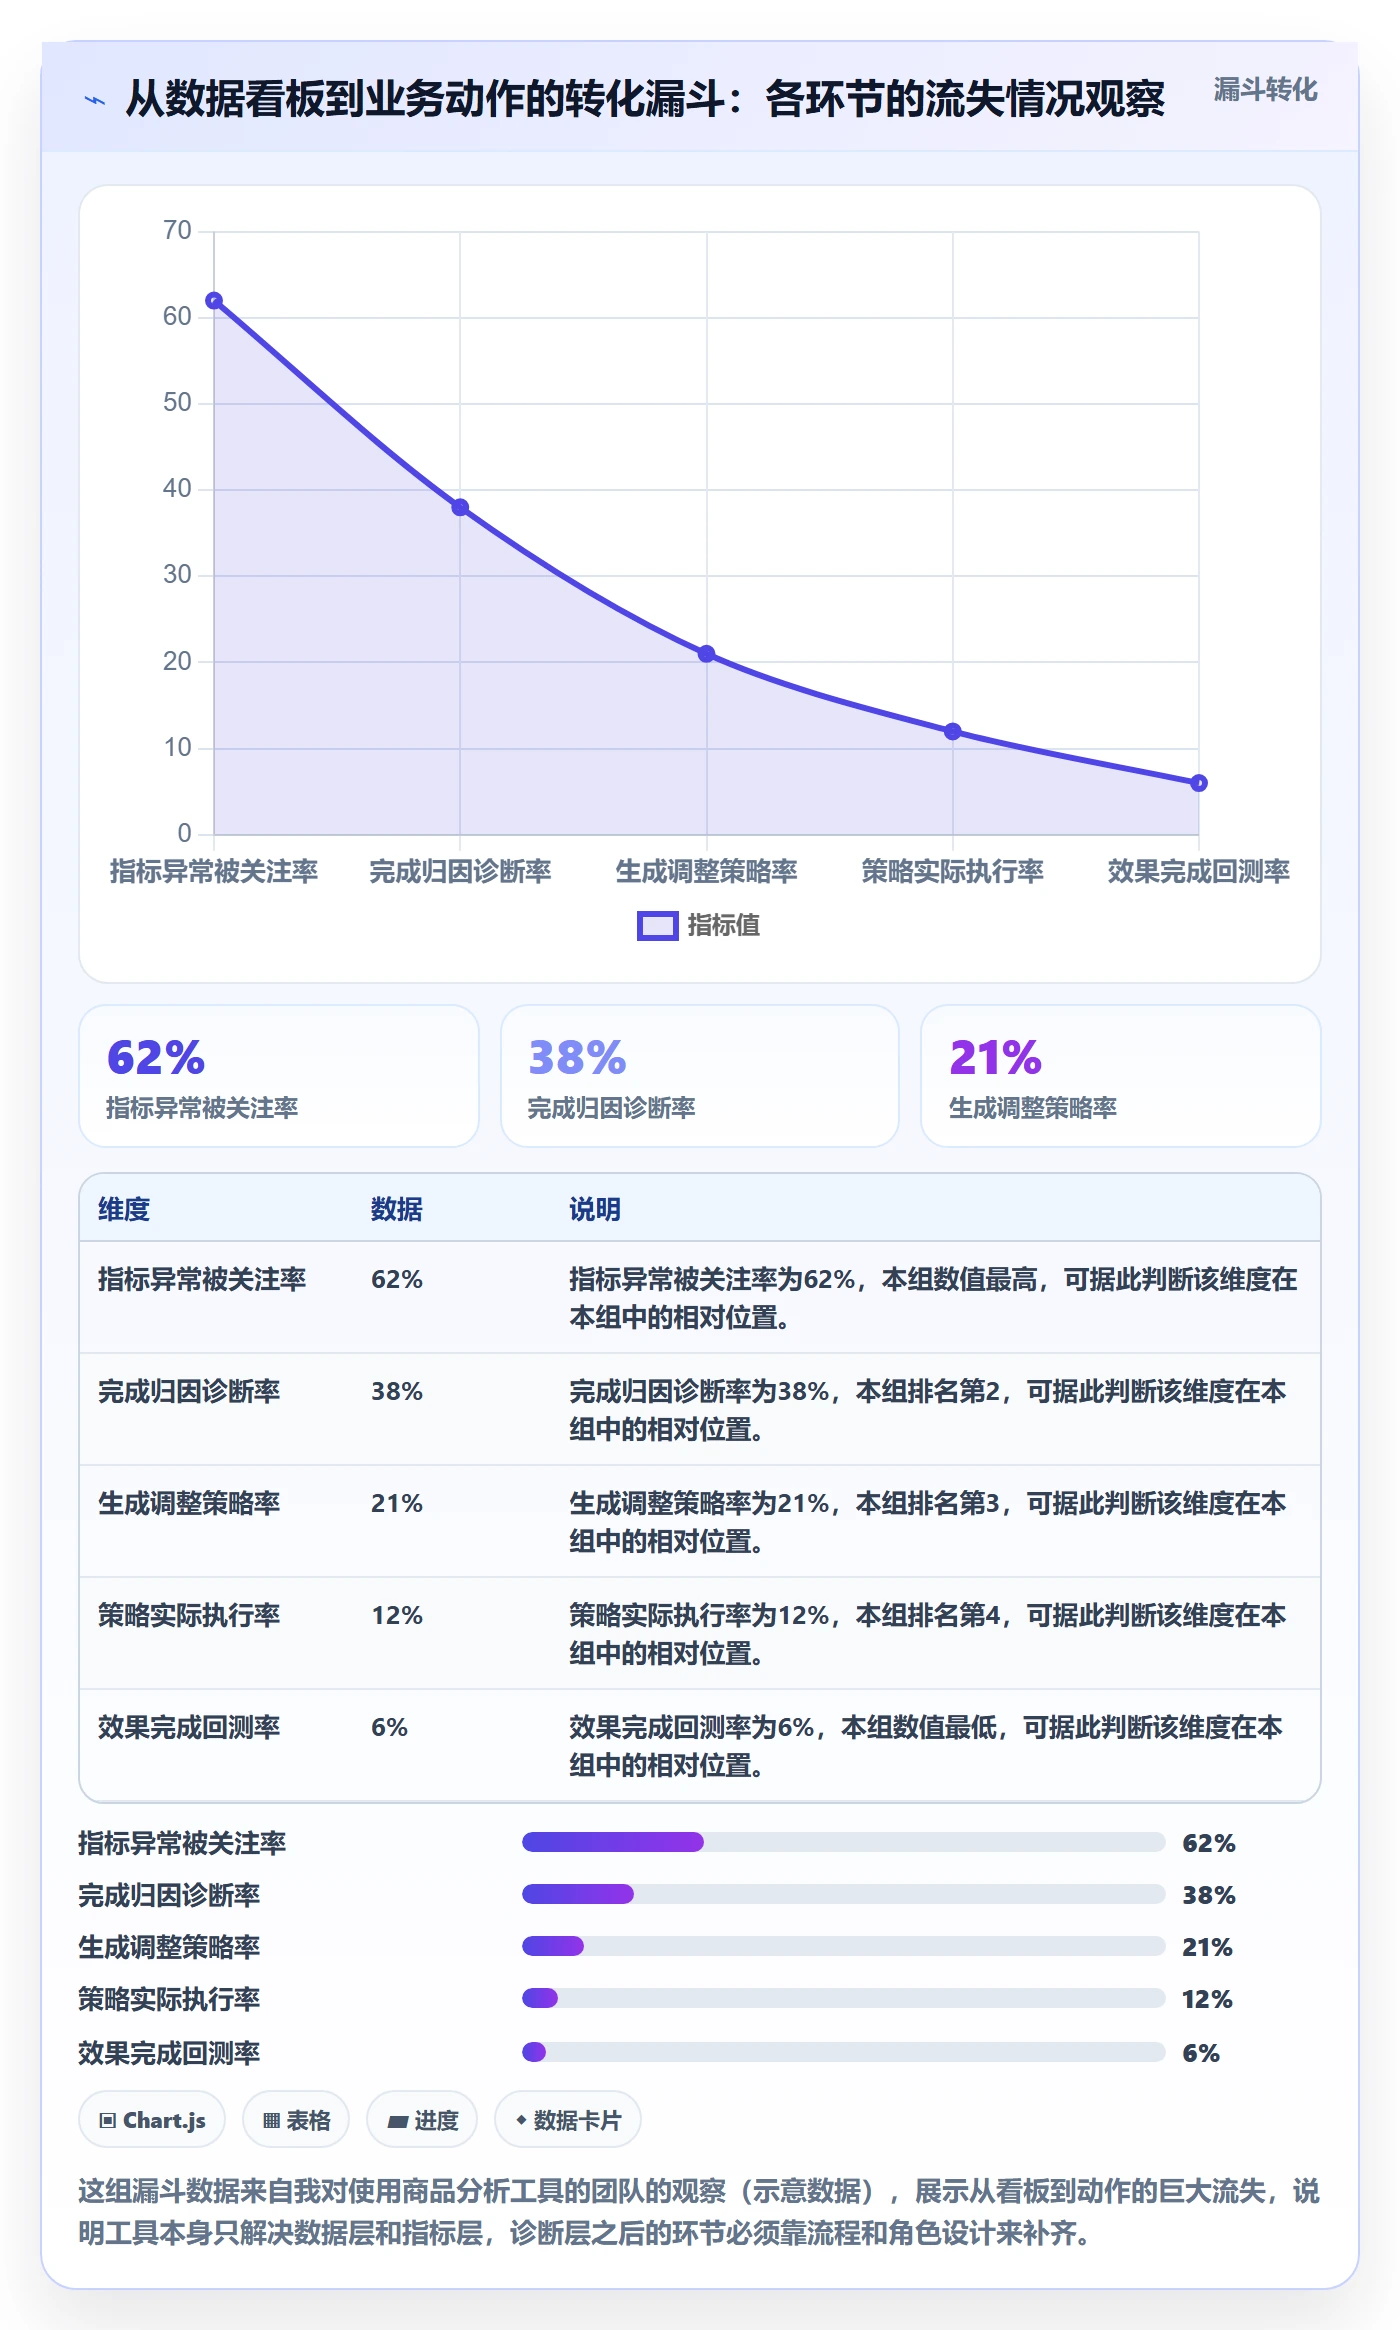Click the footnote paragraph about 漏斗数据
Viewport: 1400px width, 2330px height.
click(x=699, y=2212)
